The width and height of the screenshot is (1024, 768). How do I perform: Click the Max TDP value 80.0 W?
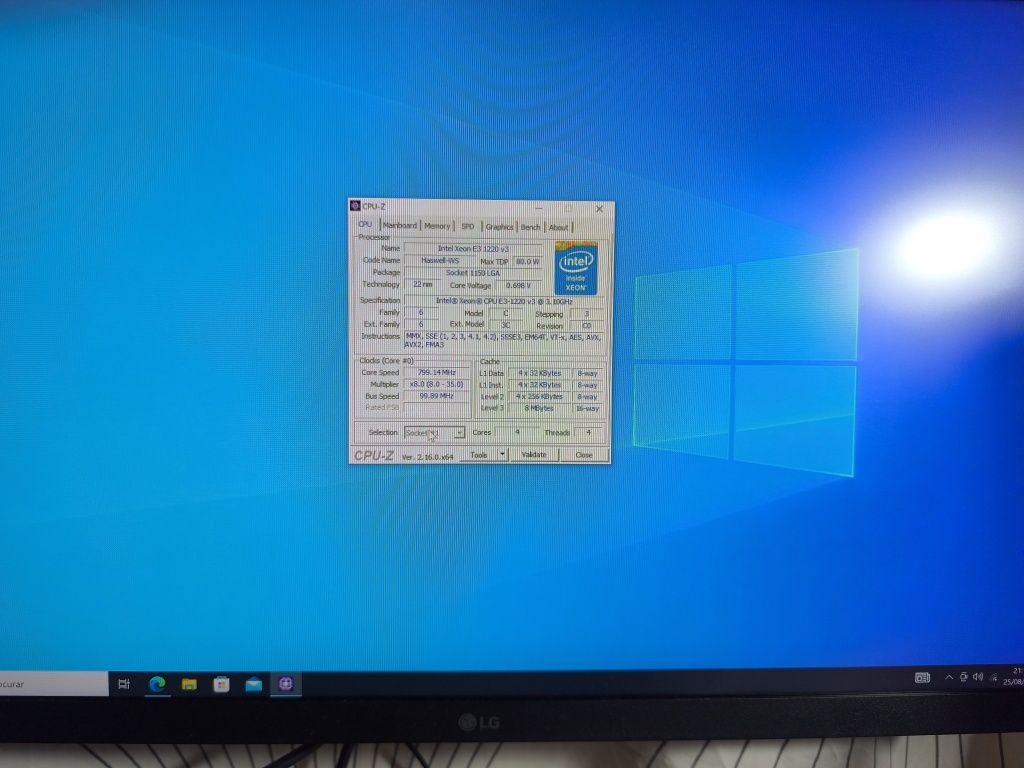point(528,261)
